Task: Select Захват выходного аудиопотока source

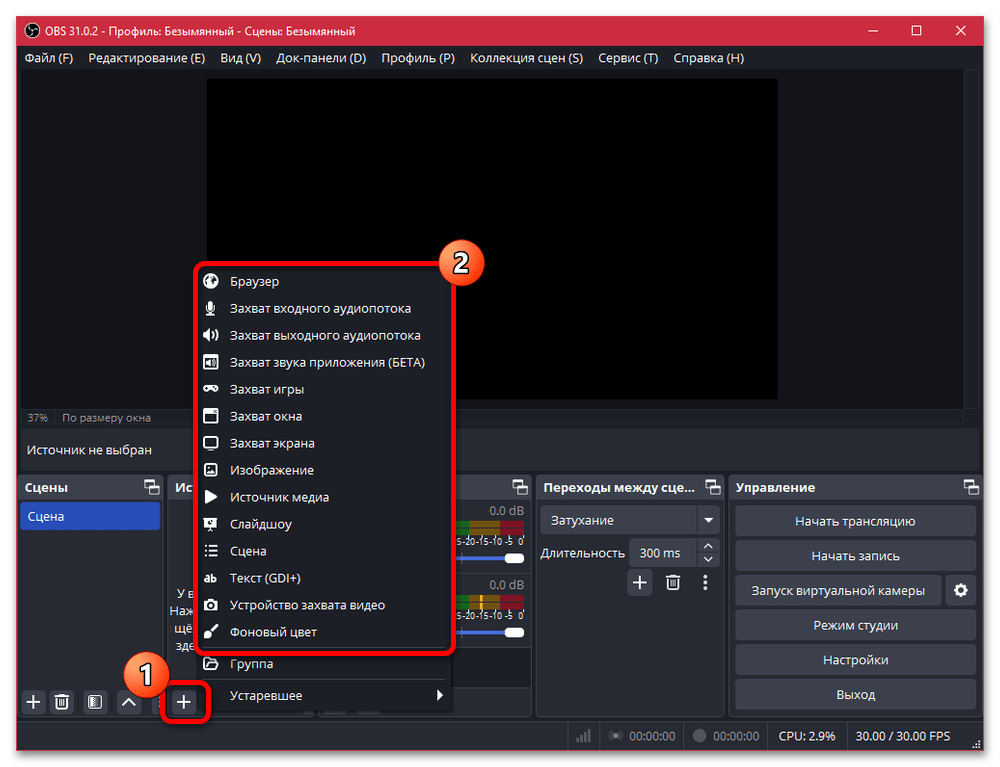Action: click(323, 335)
